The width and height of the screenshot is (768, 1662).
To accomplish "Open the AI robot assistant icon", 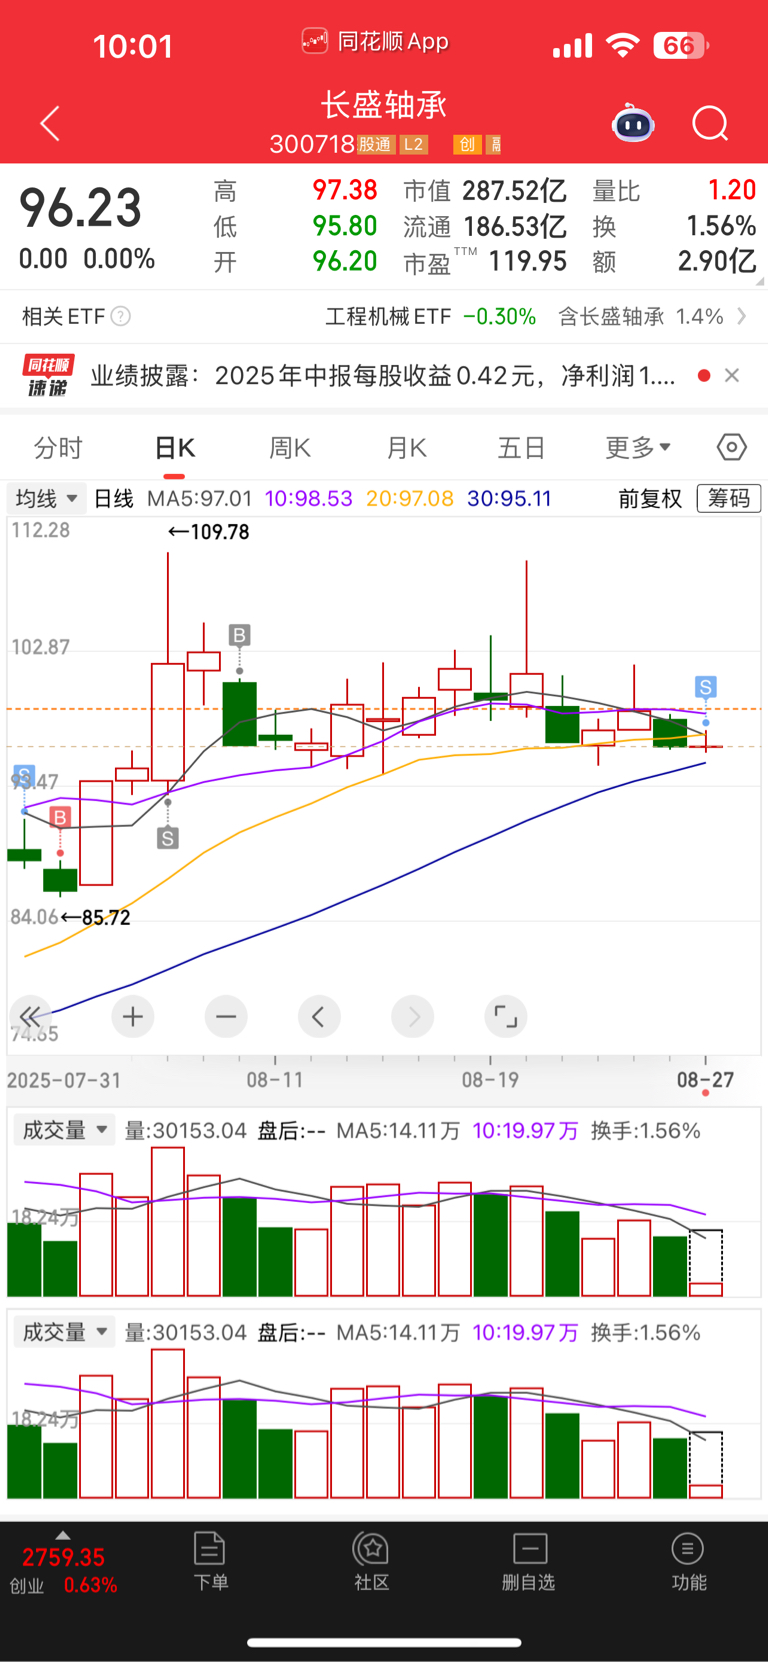I will (x=633, y=124).
